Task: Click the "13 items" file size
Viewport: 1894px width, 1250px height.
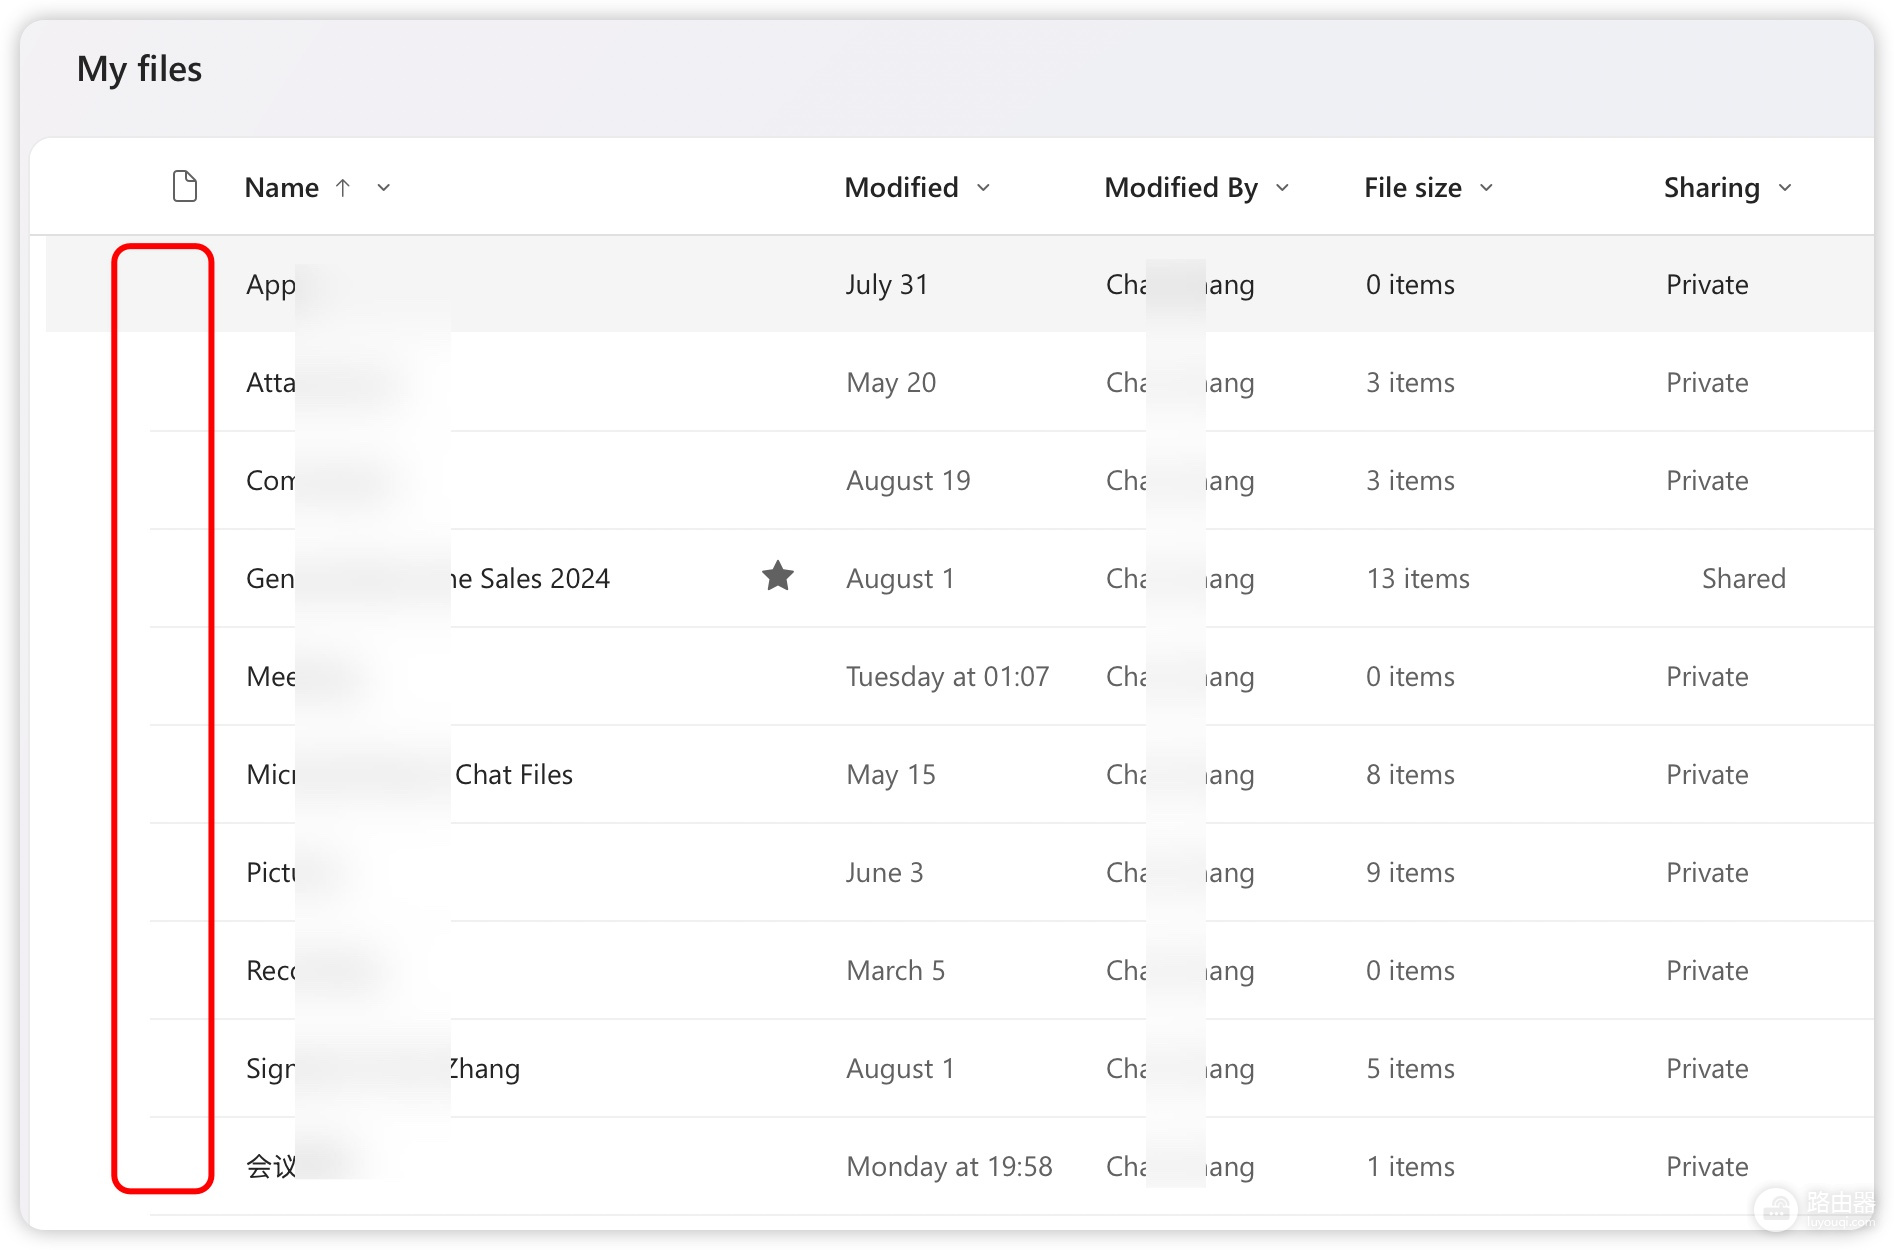Action: [x=1418, y=579]
